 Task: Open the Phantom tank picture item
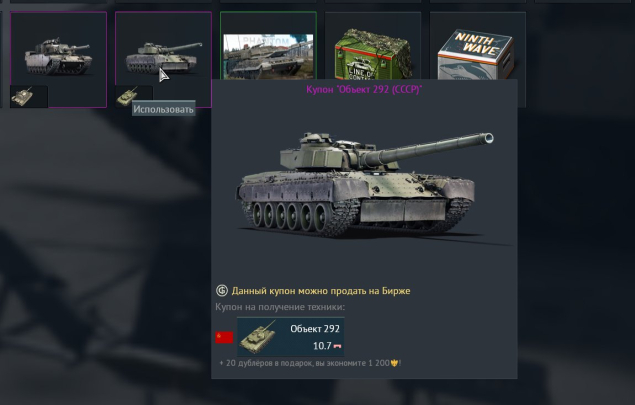click(x=268, y=56)
